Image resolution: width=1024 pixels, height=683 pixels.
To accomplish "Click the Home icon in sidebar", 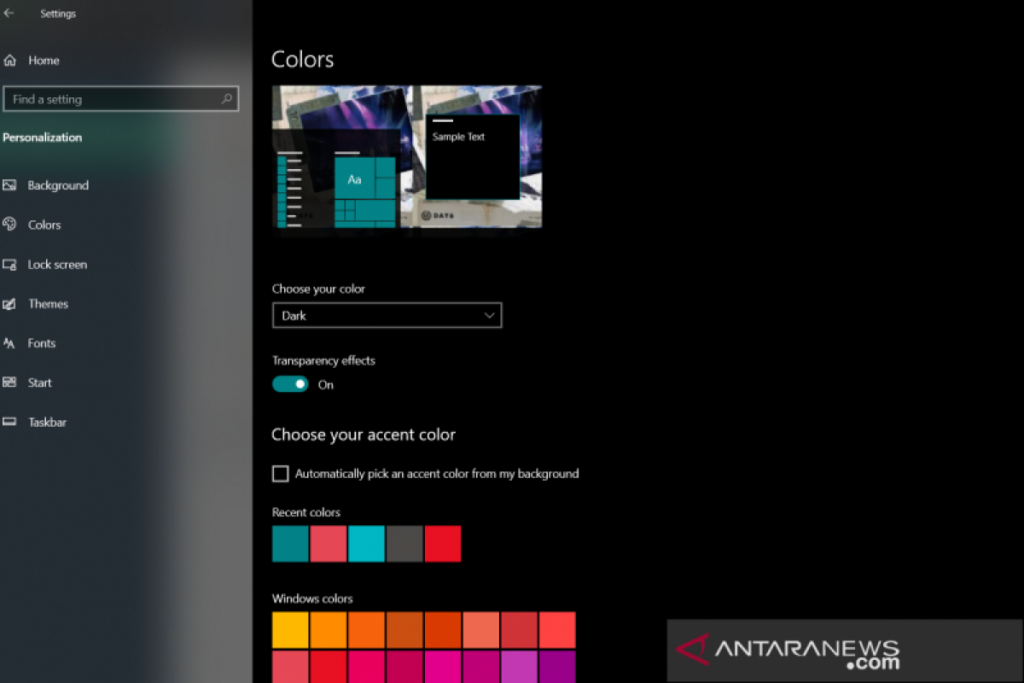I will tap(10, 61).
